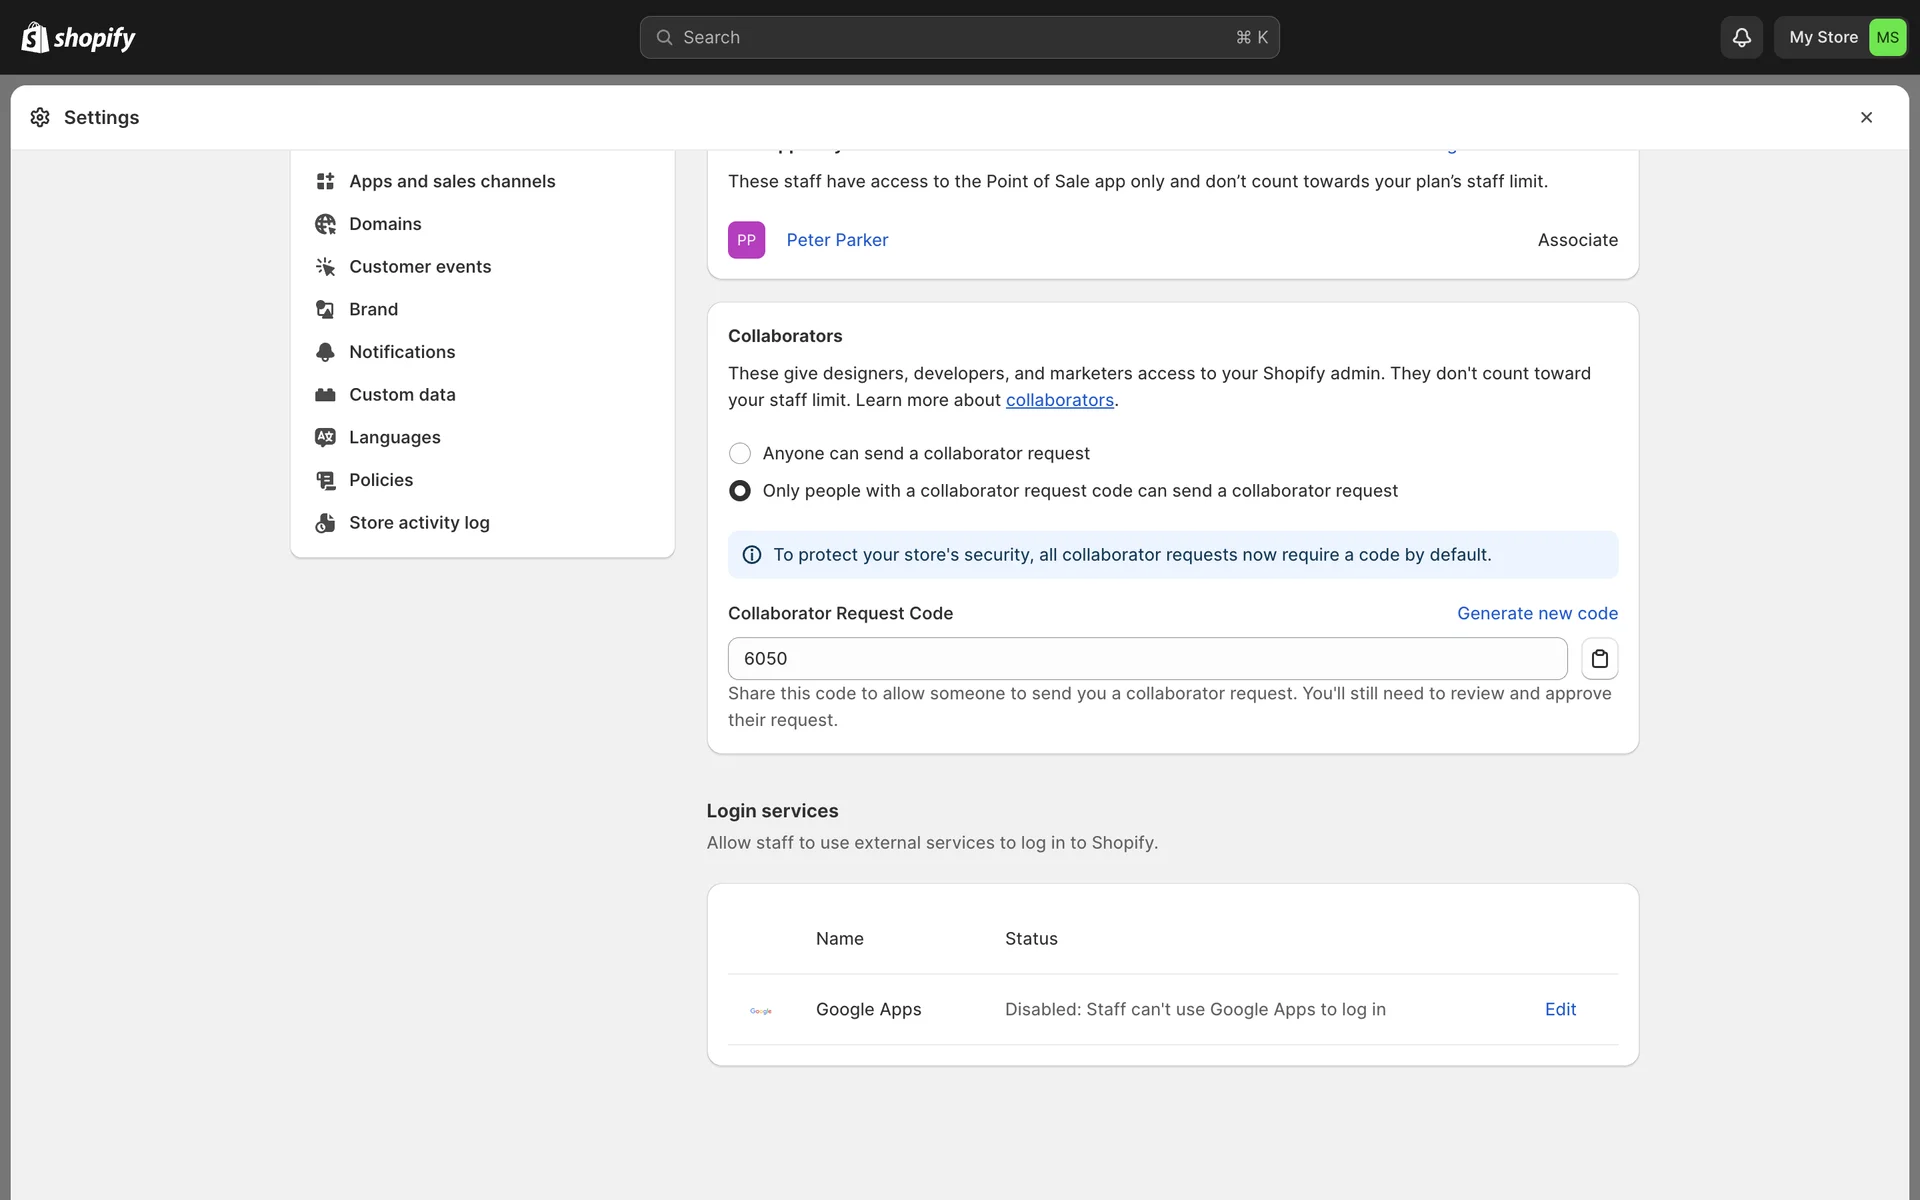Image resolution: width=1920 pixels, height=1200 pixels.
Task: Open Apps and sales channels settings
Action: tap(451, 181)
